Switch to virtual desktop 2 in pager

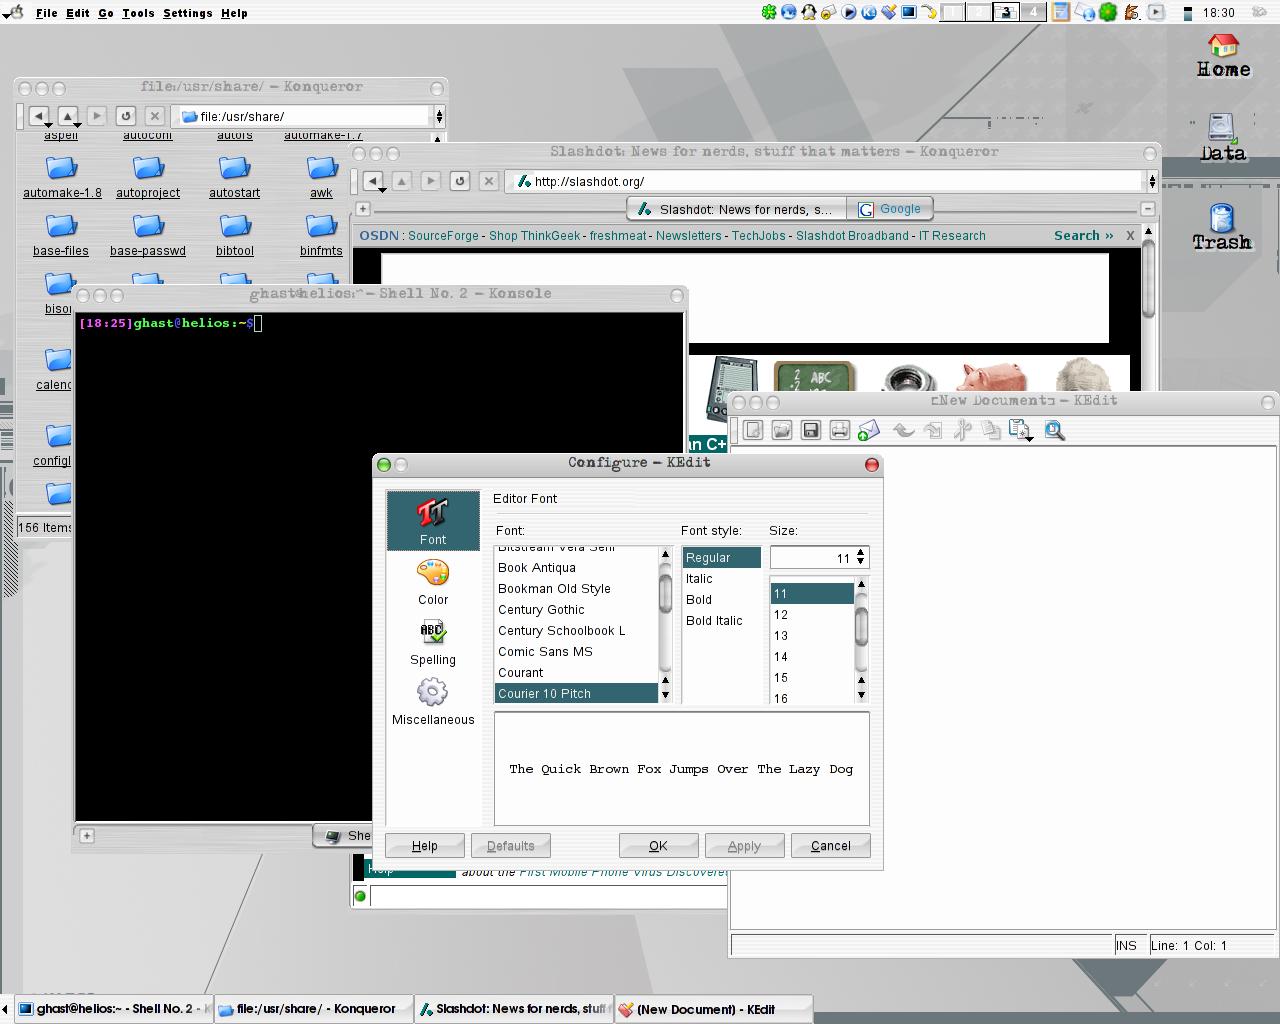coord(980,12)
